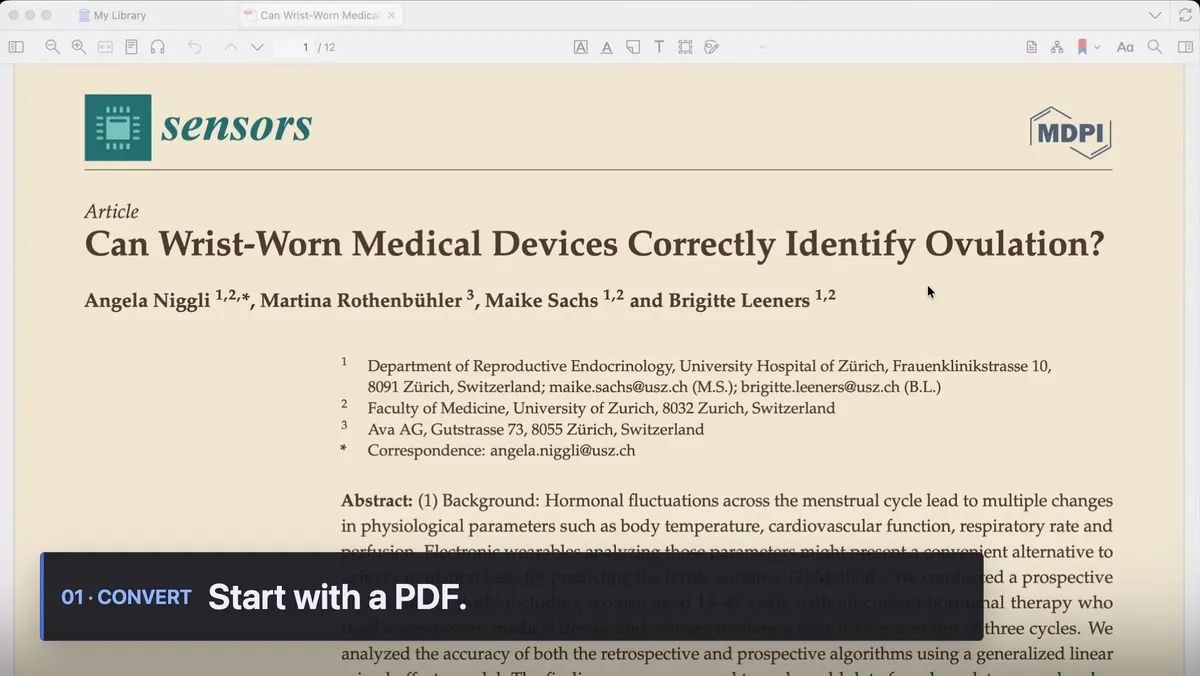Switch to the My Library tab
Screen dimensions: 1200x676
pos(112,15)
